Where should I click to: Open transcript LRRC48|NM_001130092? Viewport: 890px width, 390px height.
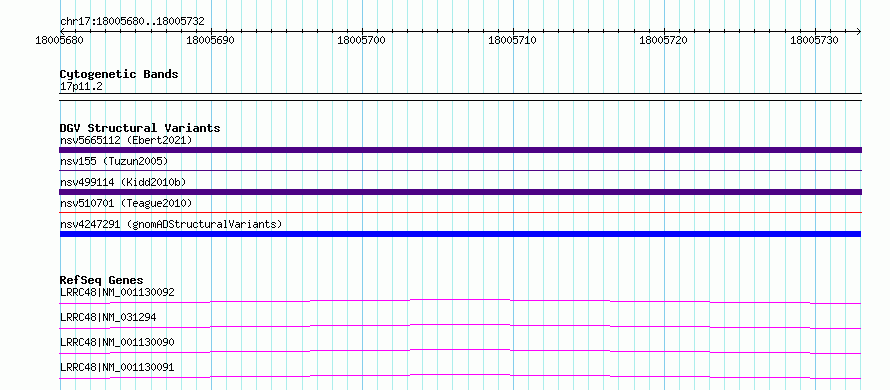point(117,292)
